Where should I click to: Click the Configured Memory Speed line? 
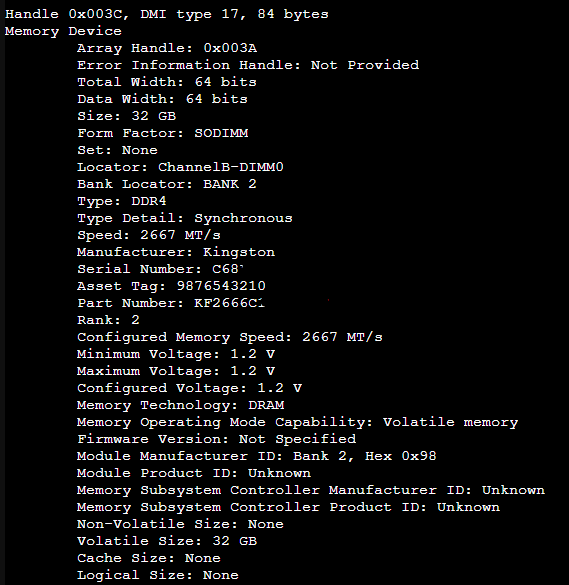[x=230, y=337]
